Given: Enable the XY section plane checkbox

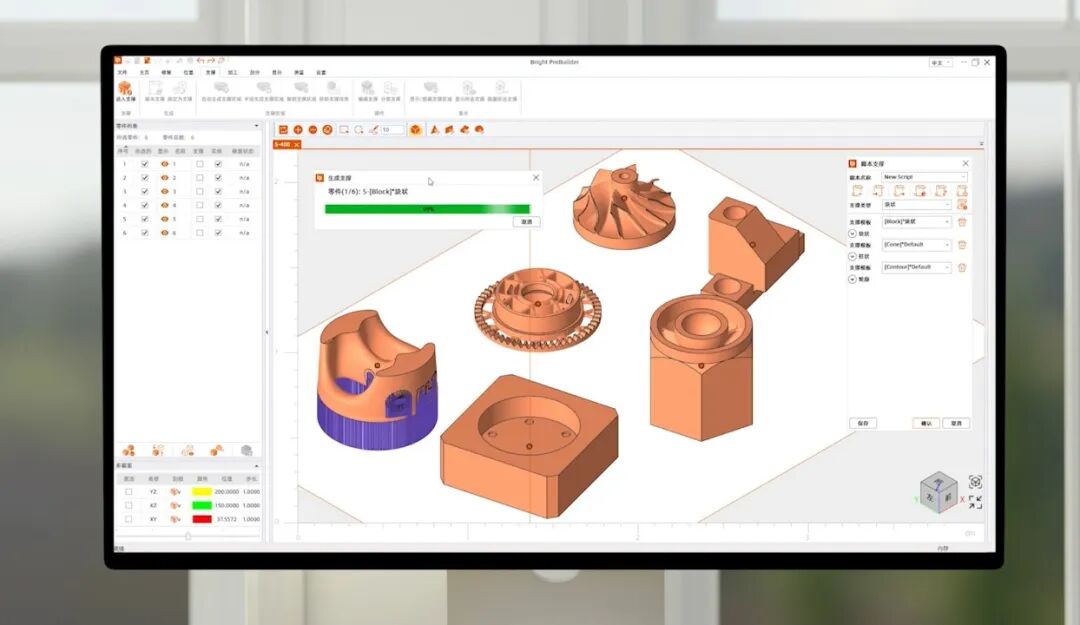Looking at the screenshot, I should [129, 519].
